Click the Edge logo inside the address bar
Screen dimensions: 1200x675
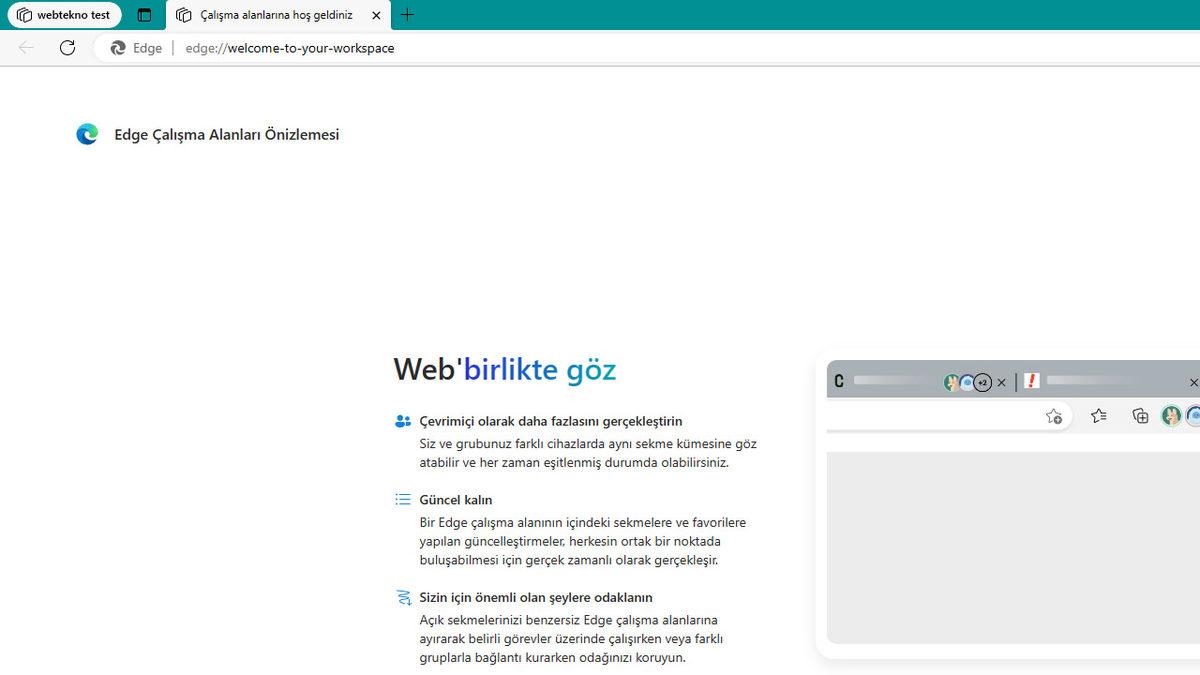[117, 47]
